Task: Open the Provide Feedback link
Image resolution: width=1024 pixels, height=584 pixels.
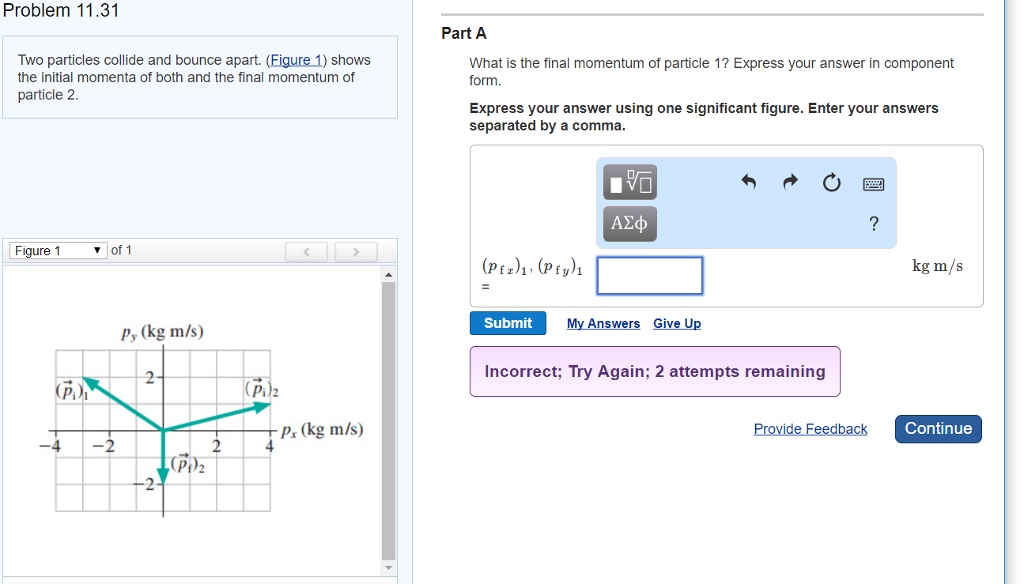Action: 810,428
